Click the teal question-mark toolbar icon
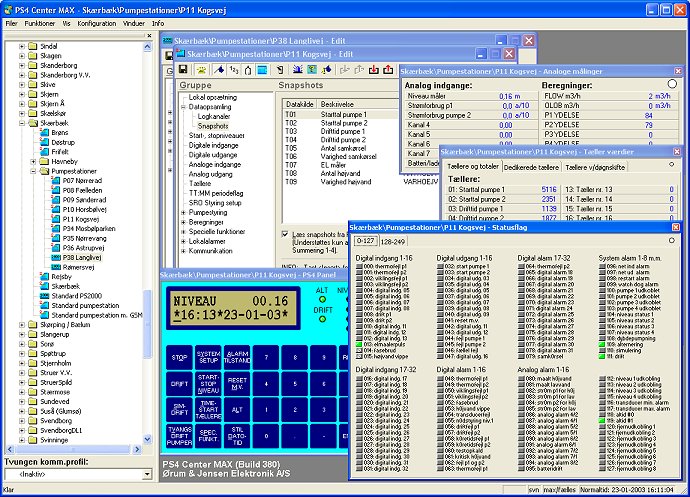690x497 pixels. click(312, 70)
